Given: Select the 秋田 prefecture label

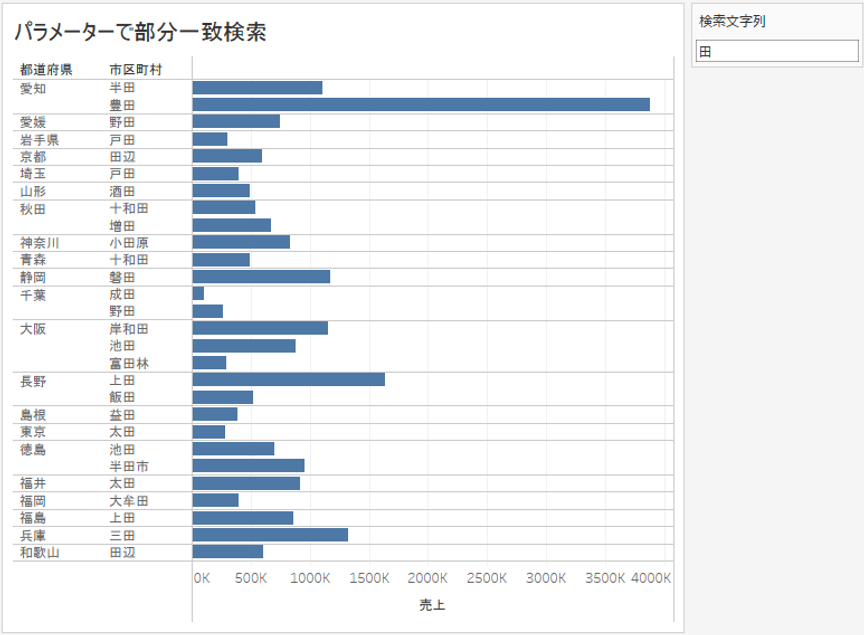Looking at the screenshot, I should [x=33, y=209].
